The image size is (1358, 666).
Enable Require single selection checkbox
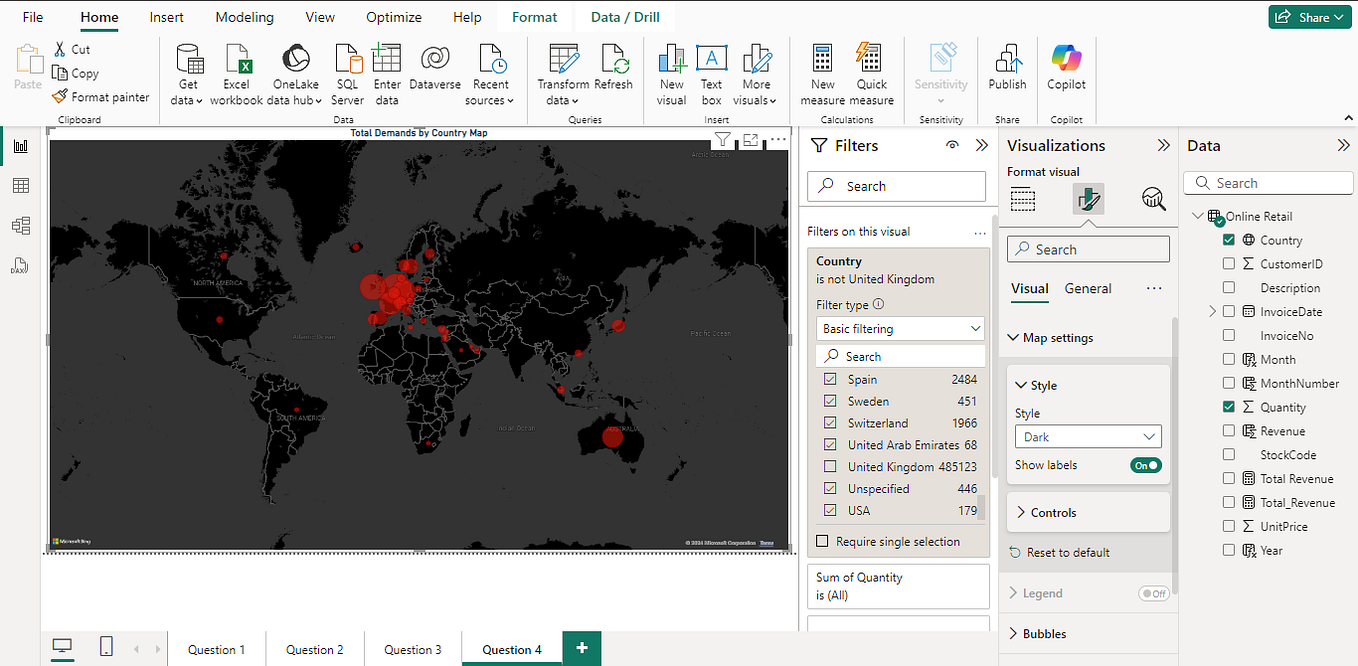[x=823, y=541]
